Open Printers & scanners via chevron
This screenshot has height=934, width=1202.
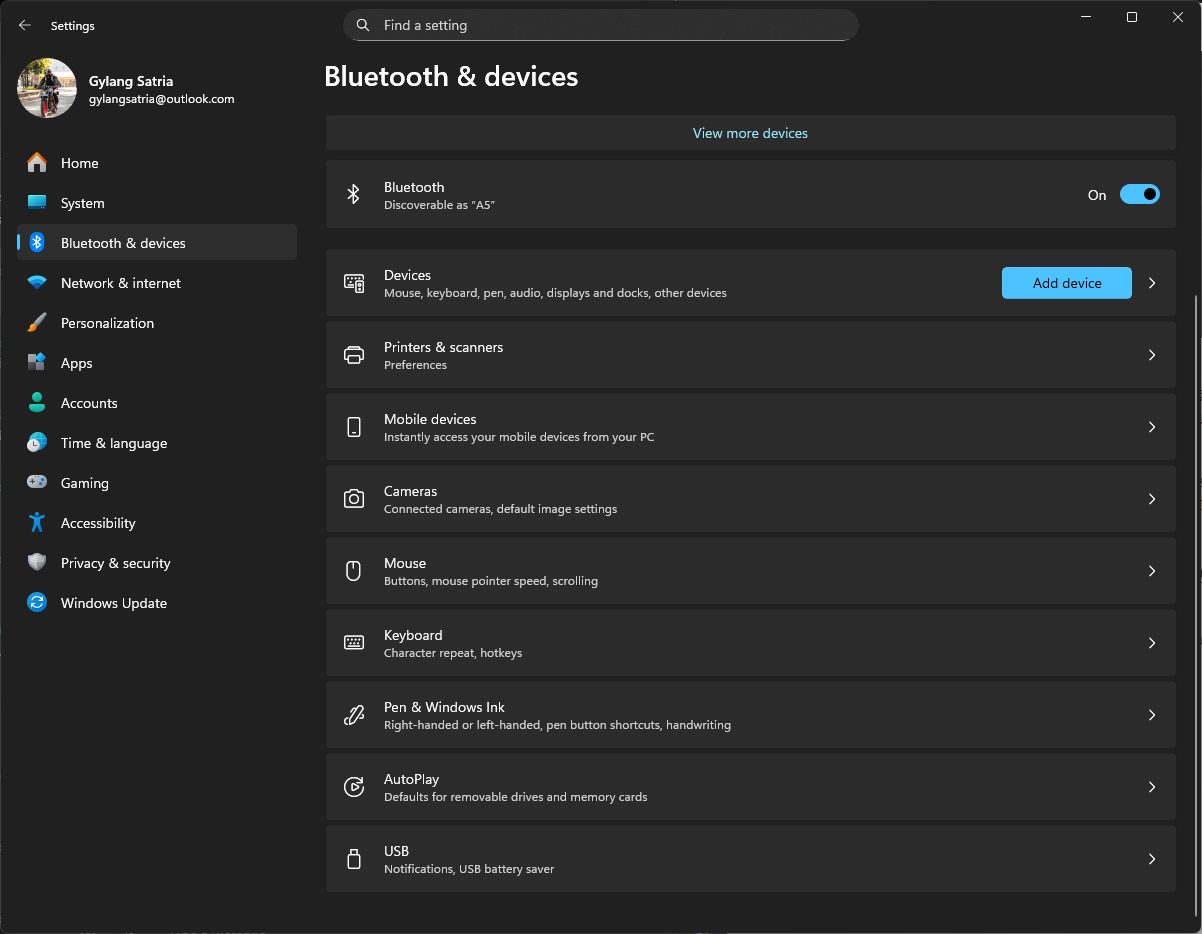pyautogui.click(x=1152, y=355)
